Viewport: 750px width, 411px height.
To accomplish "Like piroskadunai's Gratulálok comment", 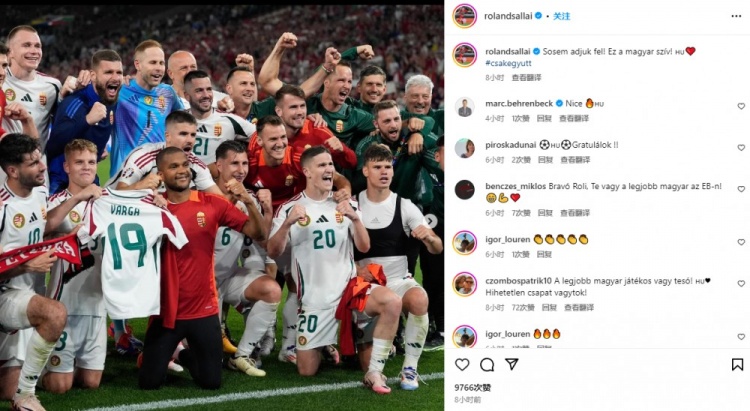I will click(x=741, y=148).
